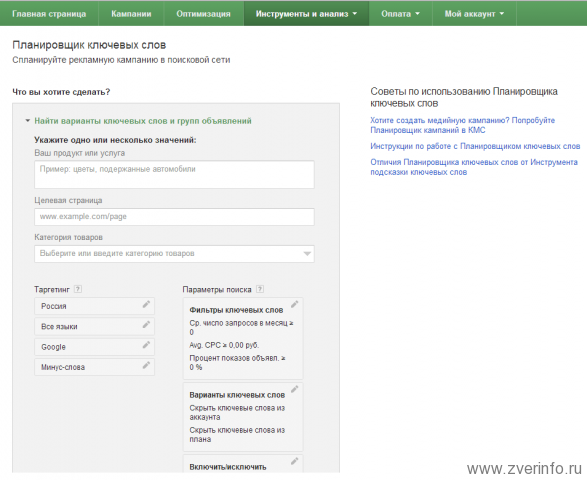This screenshot has width=587, height=480.
Task: Select the Google network targeting box
Action: pos(94,347)
